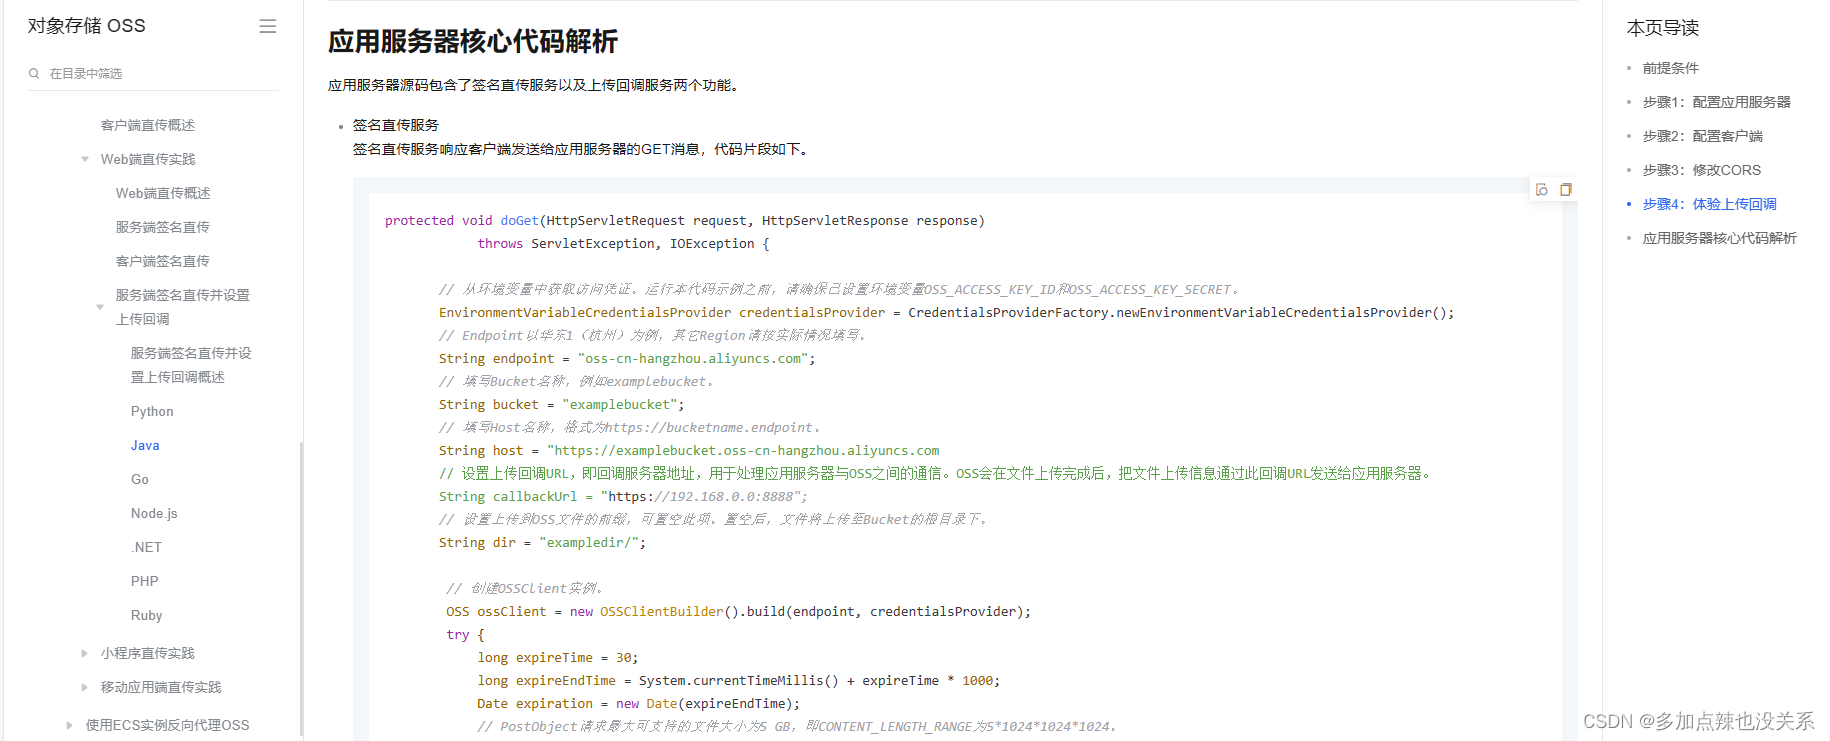Expand the 小程序直传实践 node arrow
1830x741 pixels.
click(85, 653)
